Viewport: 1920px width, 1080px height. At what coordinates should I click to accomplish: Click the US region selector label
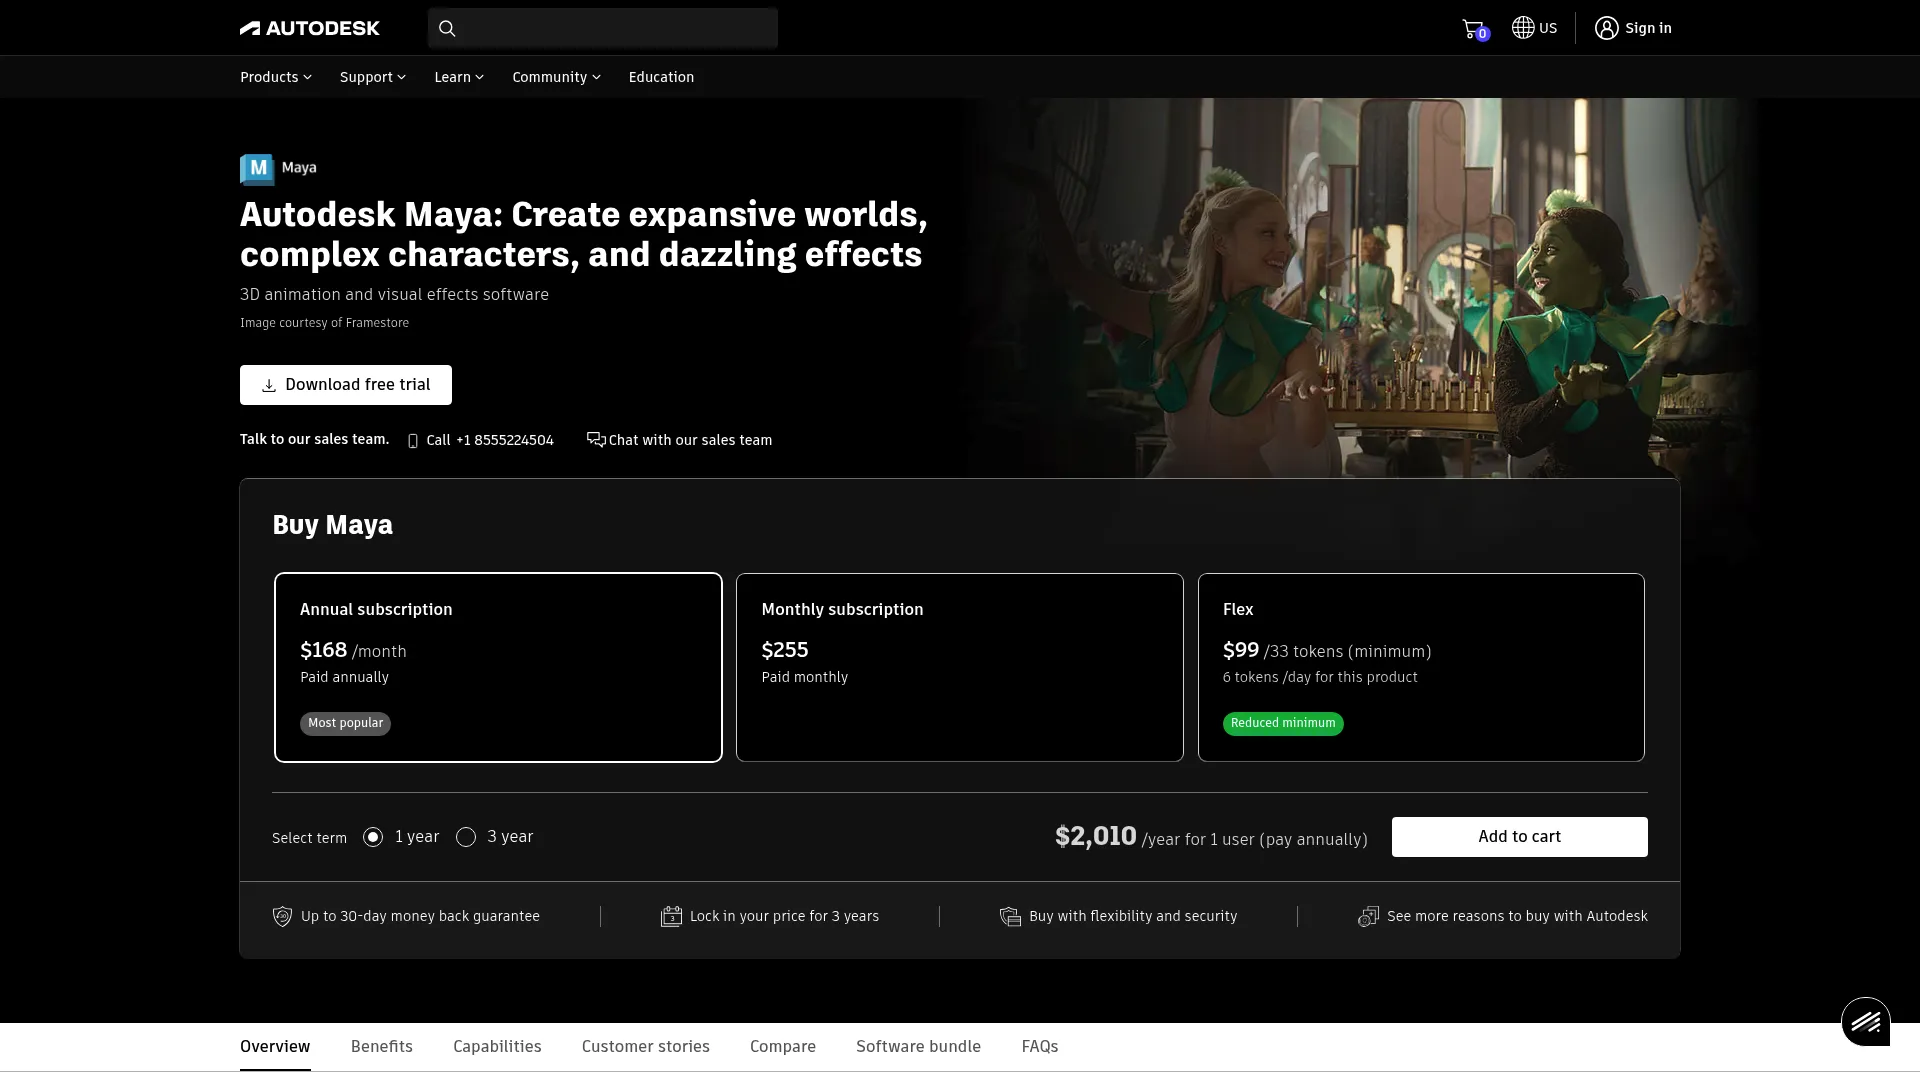click(1548, 28)
